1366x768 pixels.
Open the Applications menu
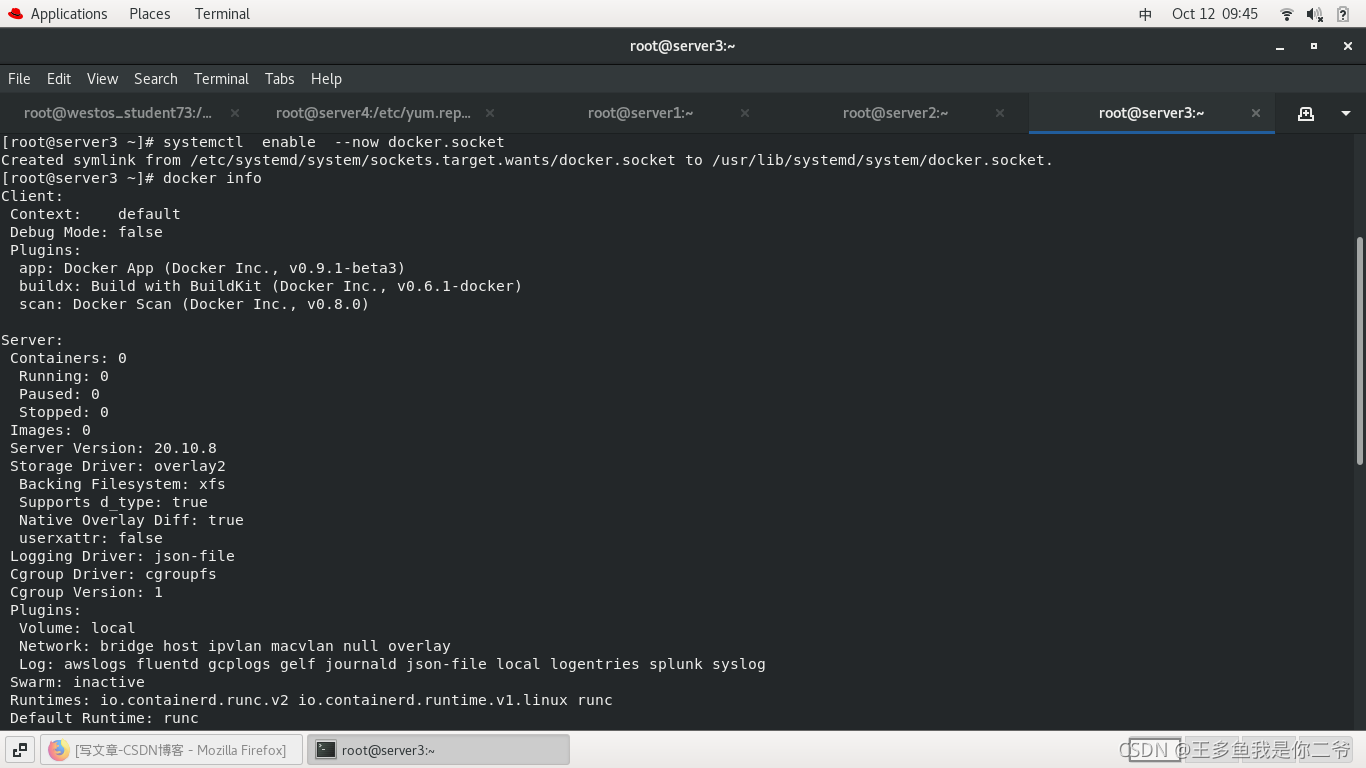pyautogui.click(x=69, y=14)
